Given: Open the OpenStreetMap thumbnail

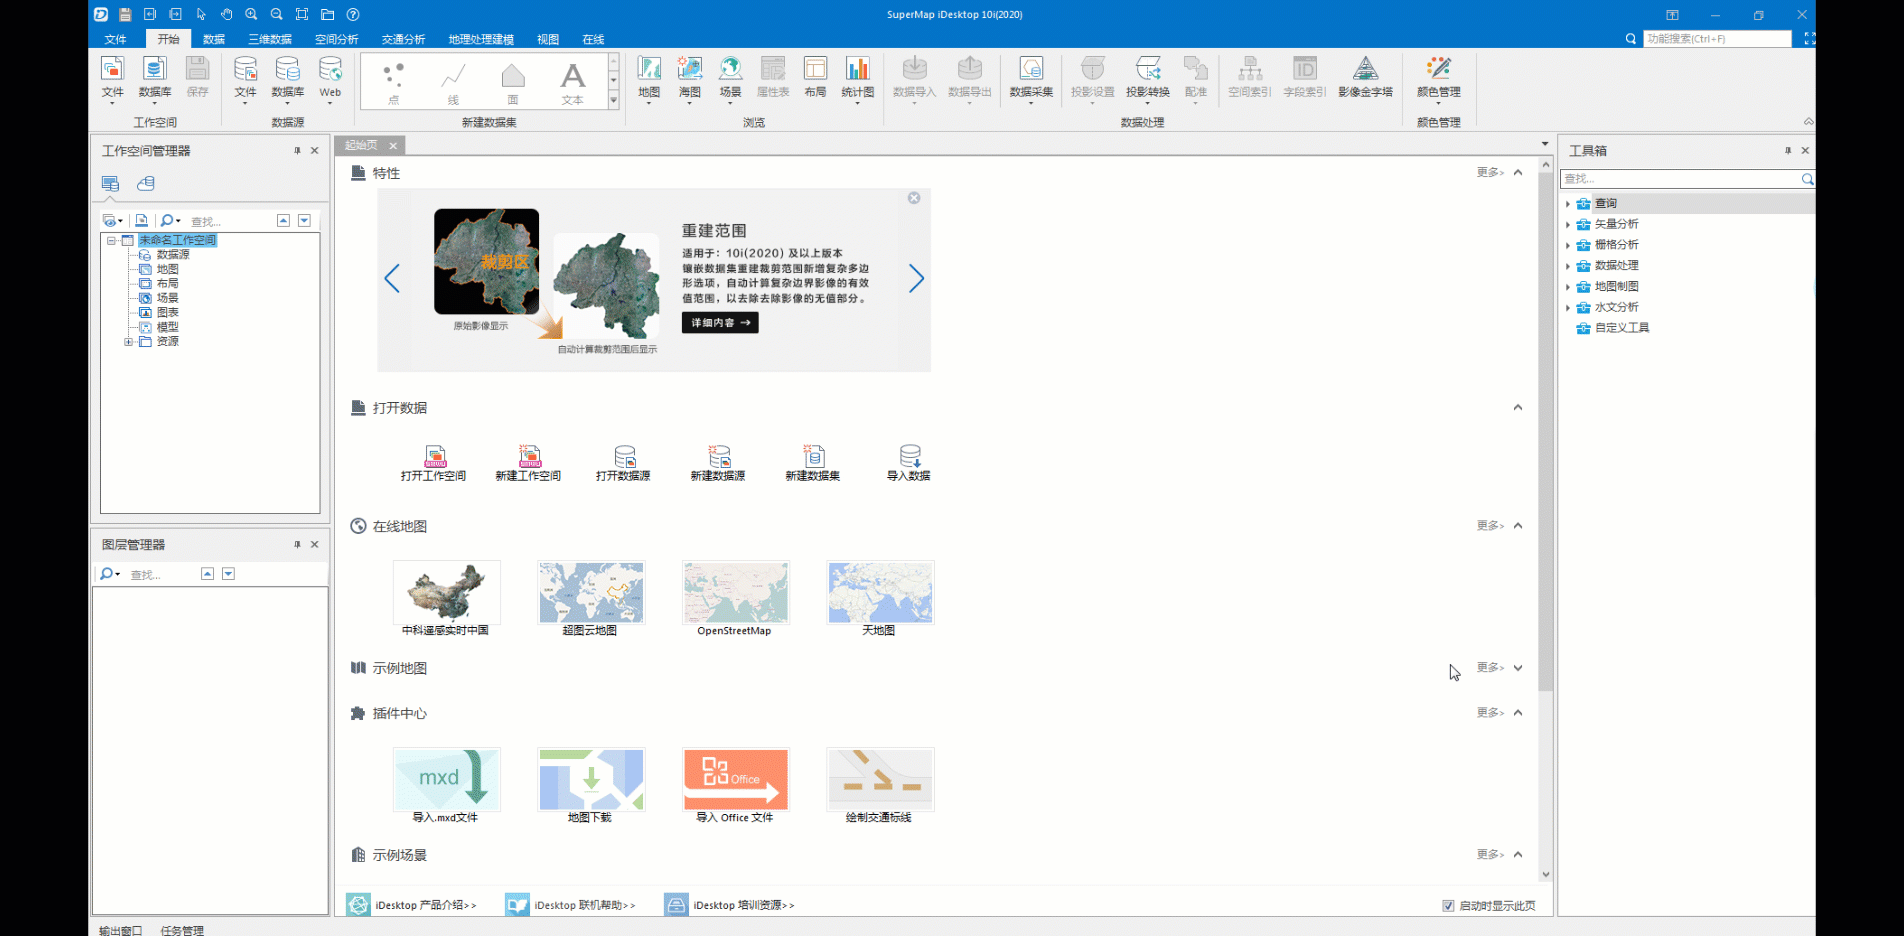Looking at the screenshot, I should 735,593.
